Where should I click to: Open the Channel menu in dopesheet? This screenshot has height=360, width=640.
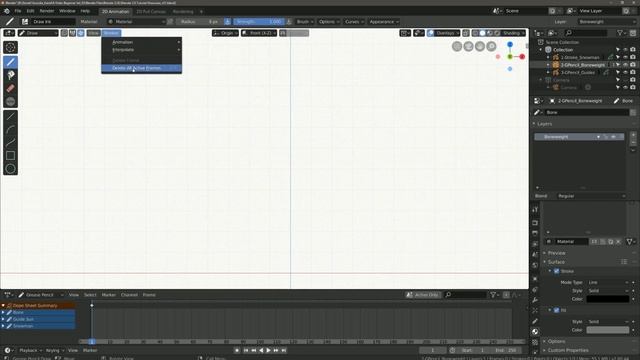[129, 295]
